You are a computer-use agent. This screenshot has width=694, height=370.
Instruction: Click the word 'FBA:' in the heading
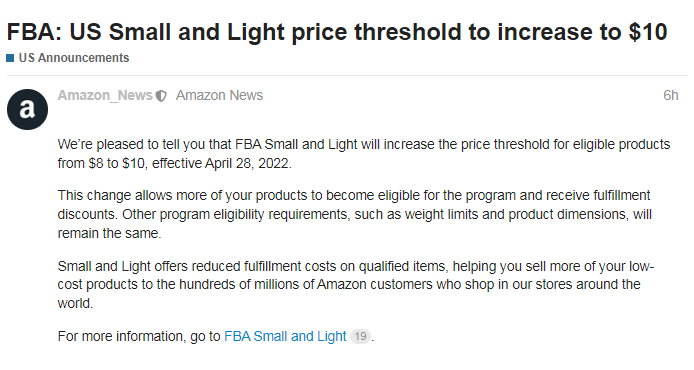[x=34, y=32]
